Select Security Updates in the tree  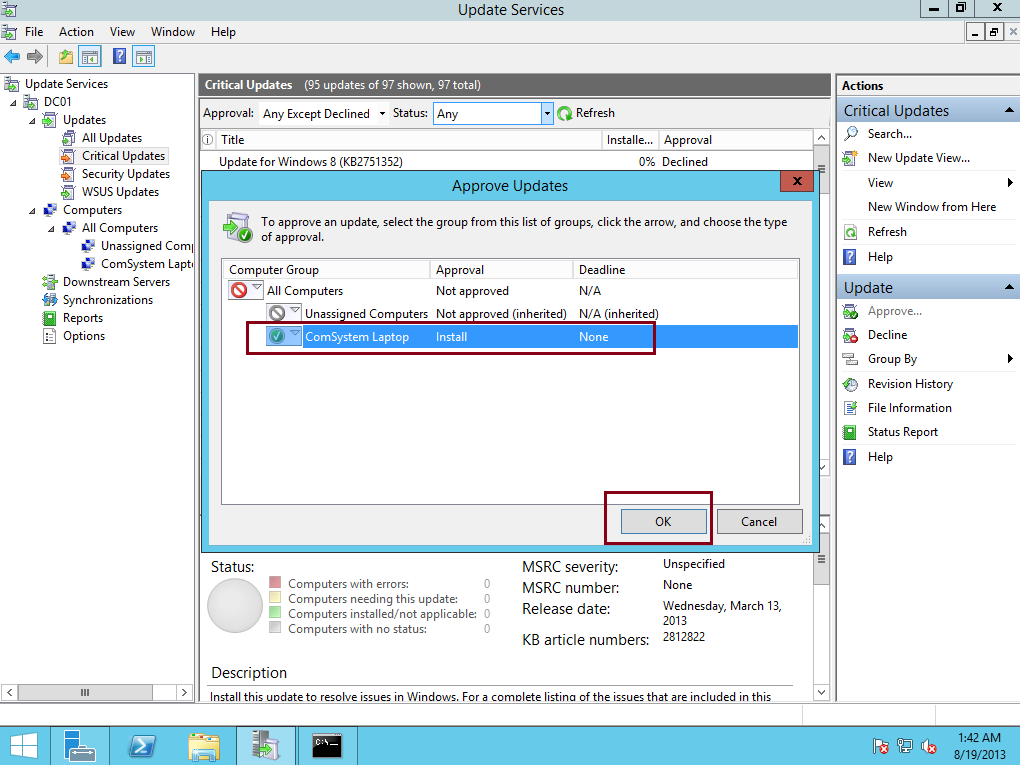coord(126,174)
